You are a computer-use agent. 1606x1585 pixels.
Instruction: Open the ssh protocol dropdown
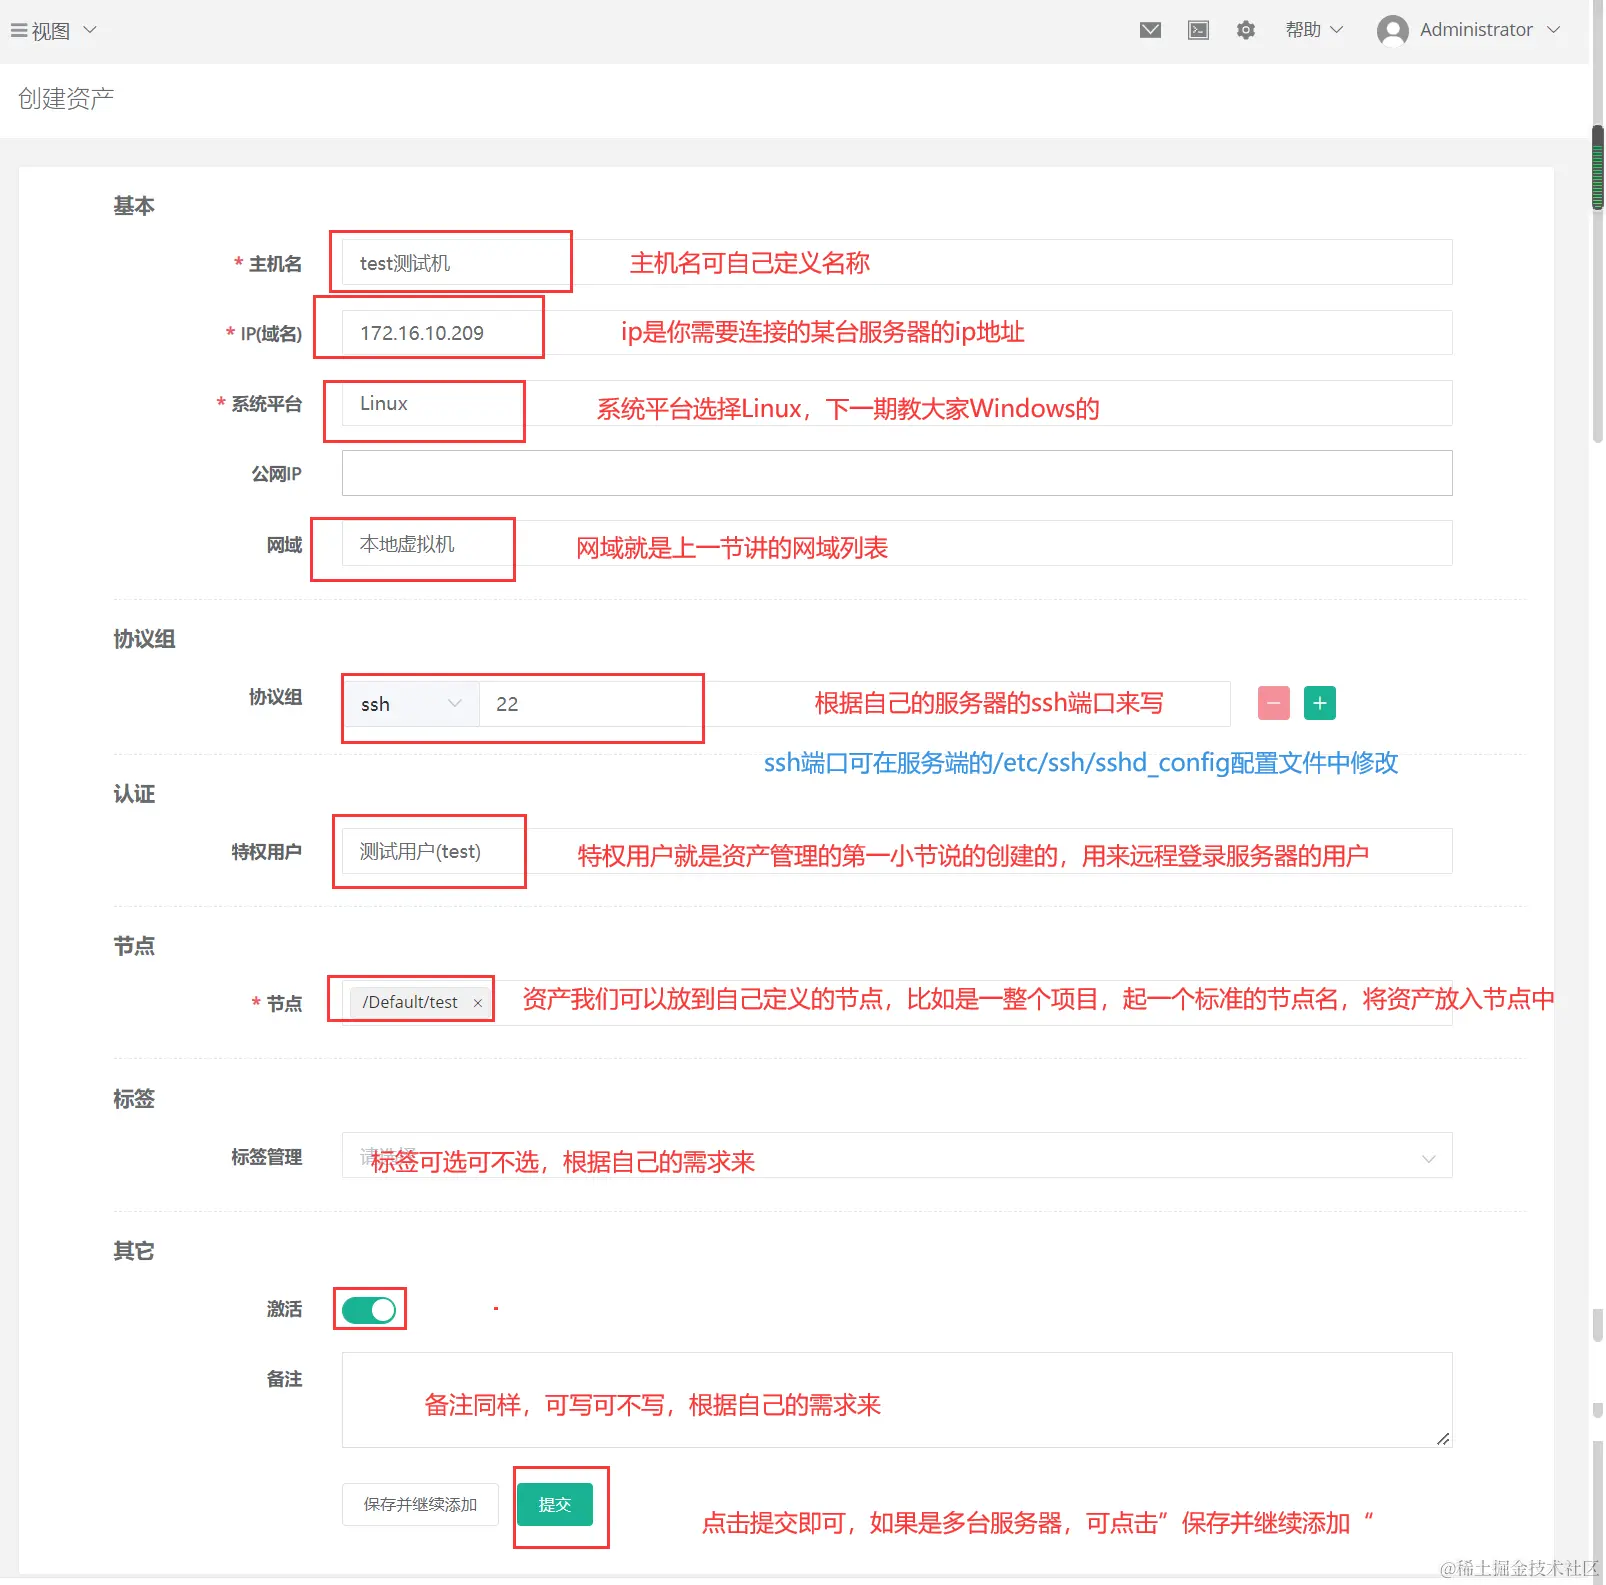coord(411,704)
